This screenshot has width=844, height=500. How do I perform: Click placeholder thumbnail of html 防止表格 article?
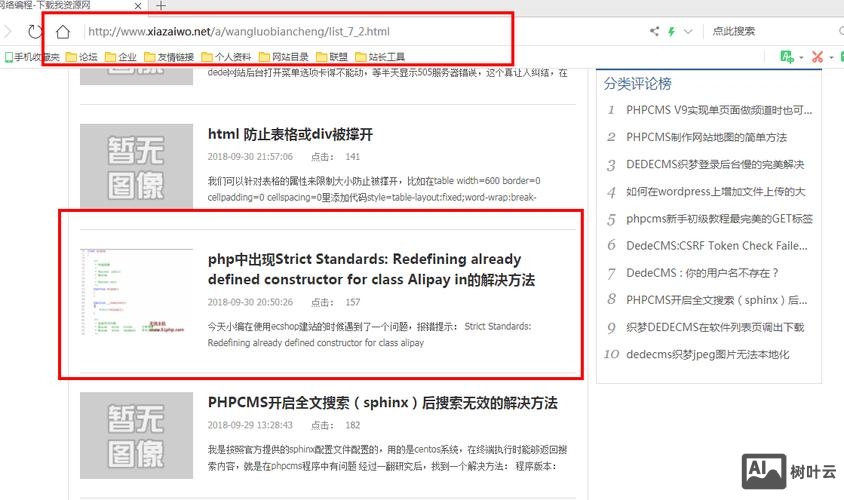[x=136, y=166]
